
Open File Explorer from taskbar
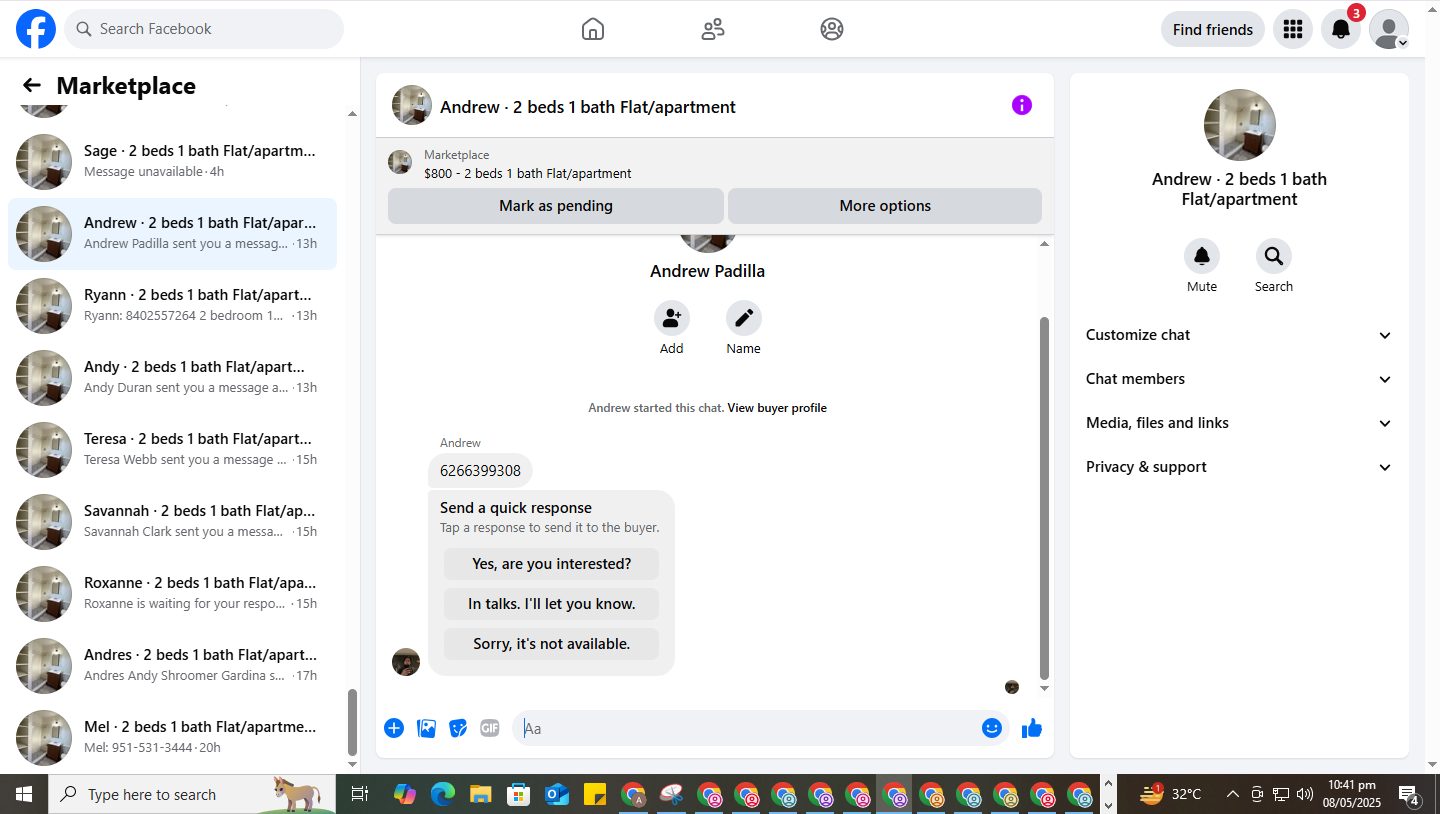click(x=480, y=794)
